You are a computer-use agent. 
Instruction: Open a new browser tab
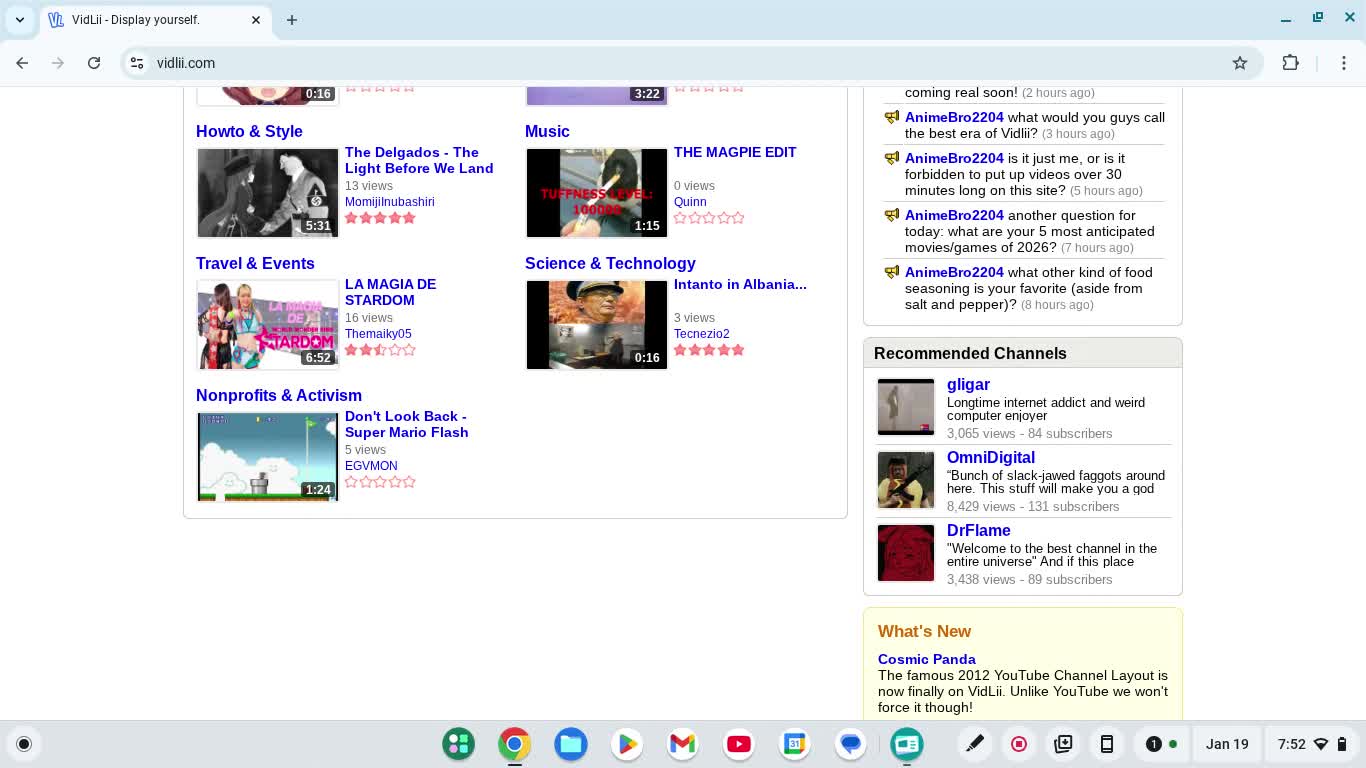292,20
